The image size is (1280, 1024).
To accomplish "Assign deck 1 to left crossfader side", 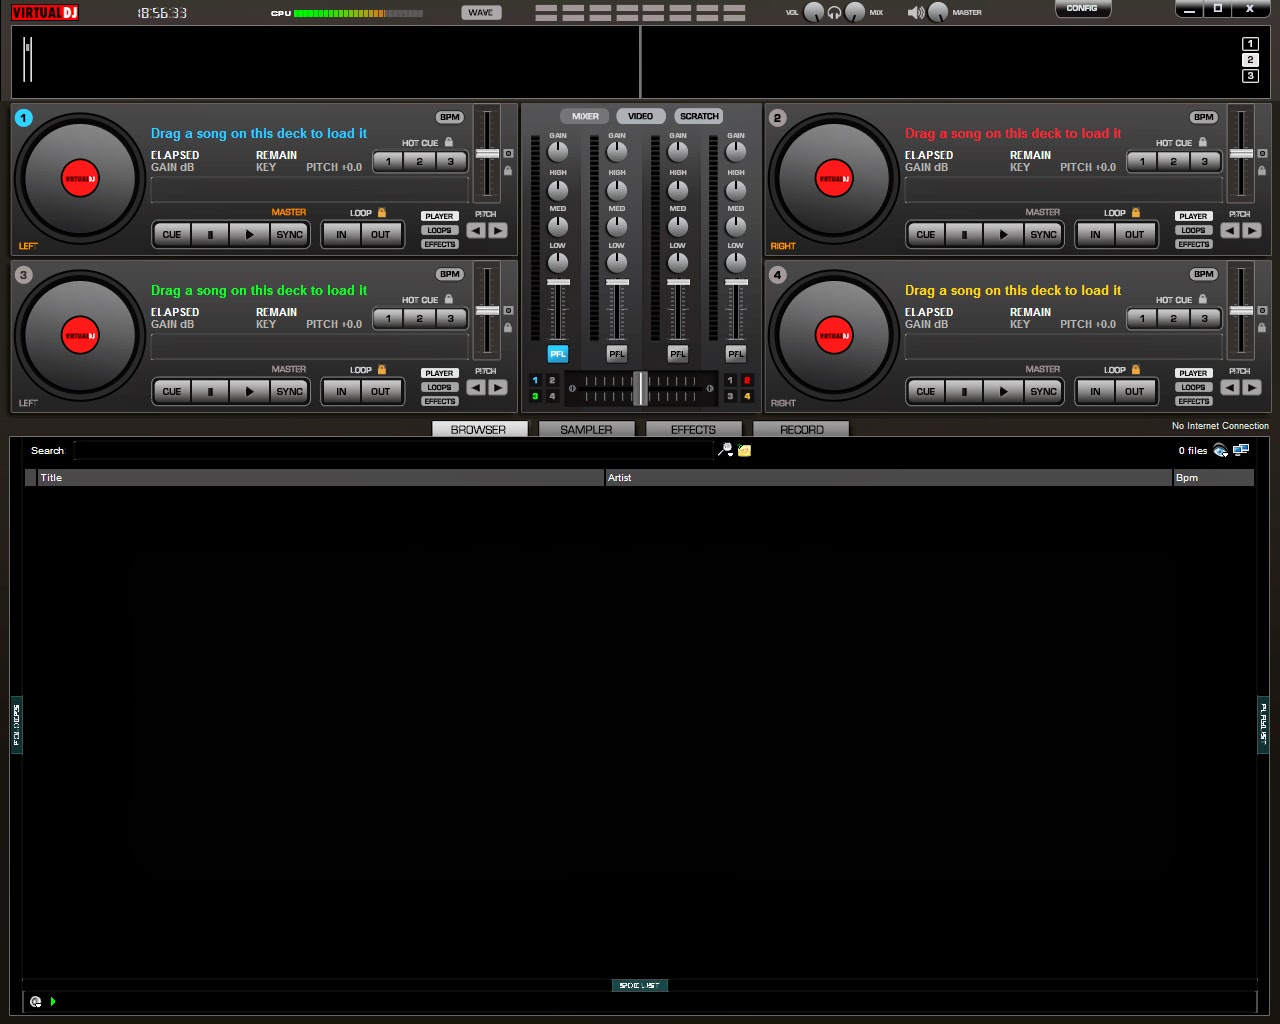I will pos(535,380).
